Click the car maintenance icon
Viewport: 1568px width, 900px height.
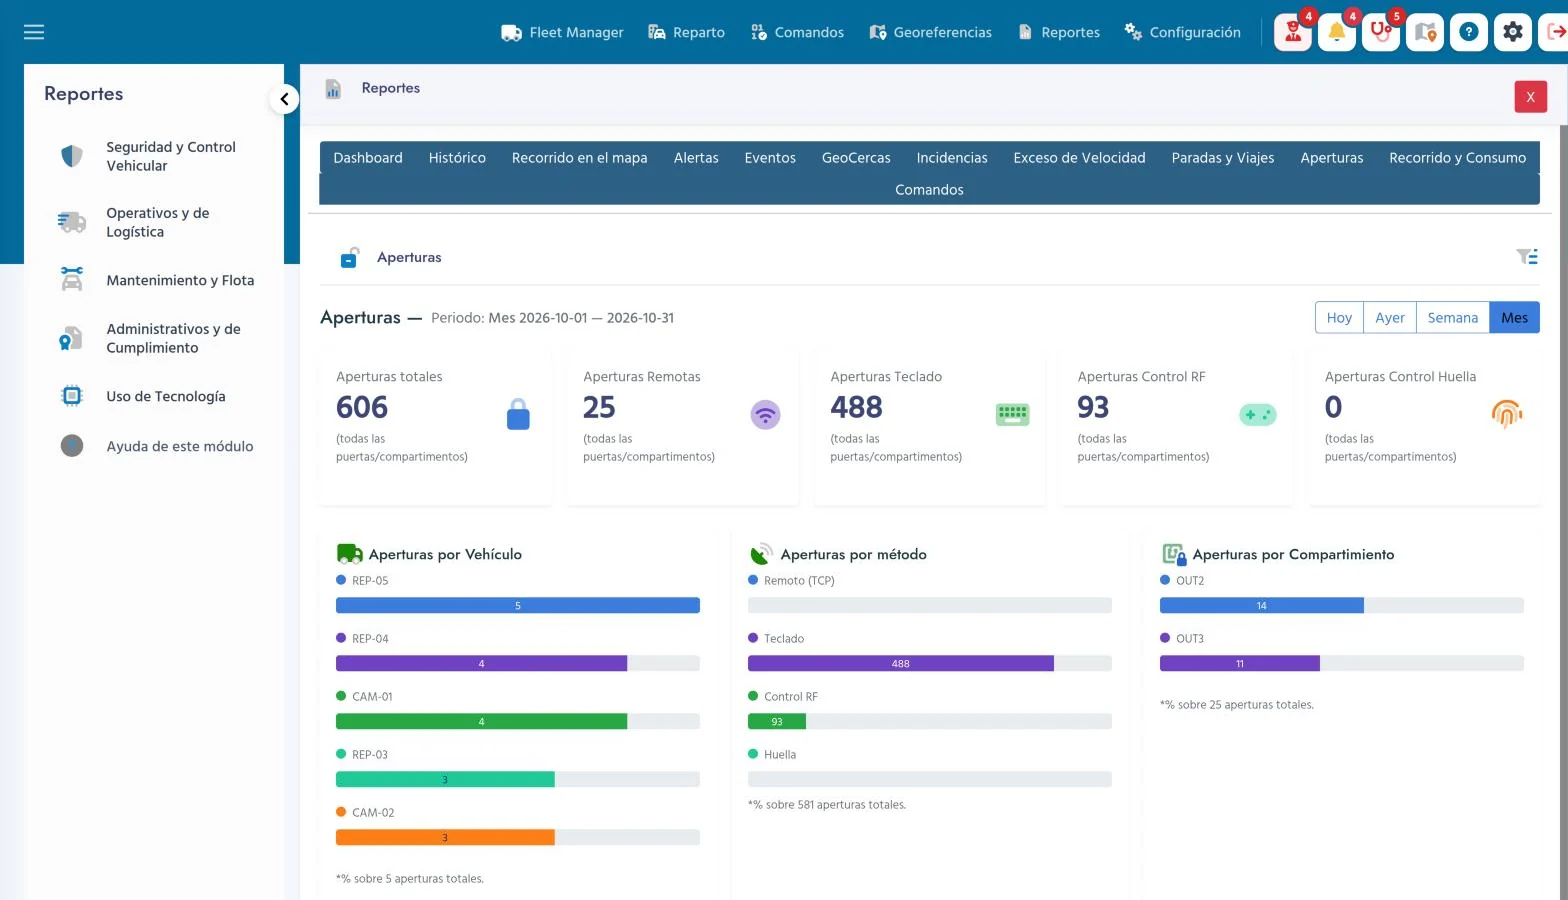(72, 279)
